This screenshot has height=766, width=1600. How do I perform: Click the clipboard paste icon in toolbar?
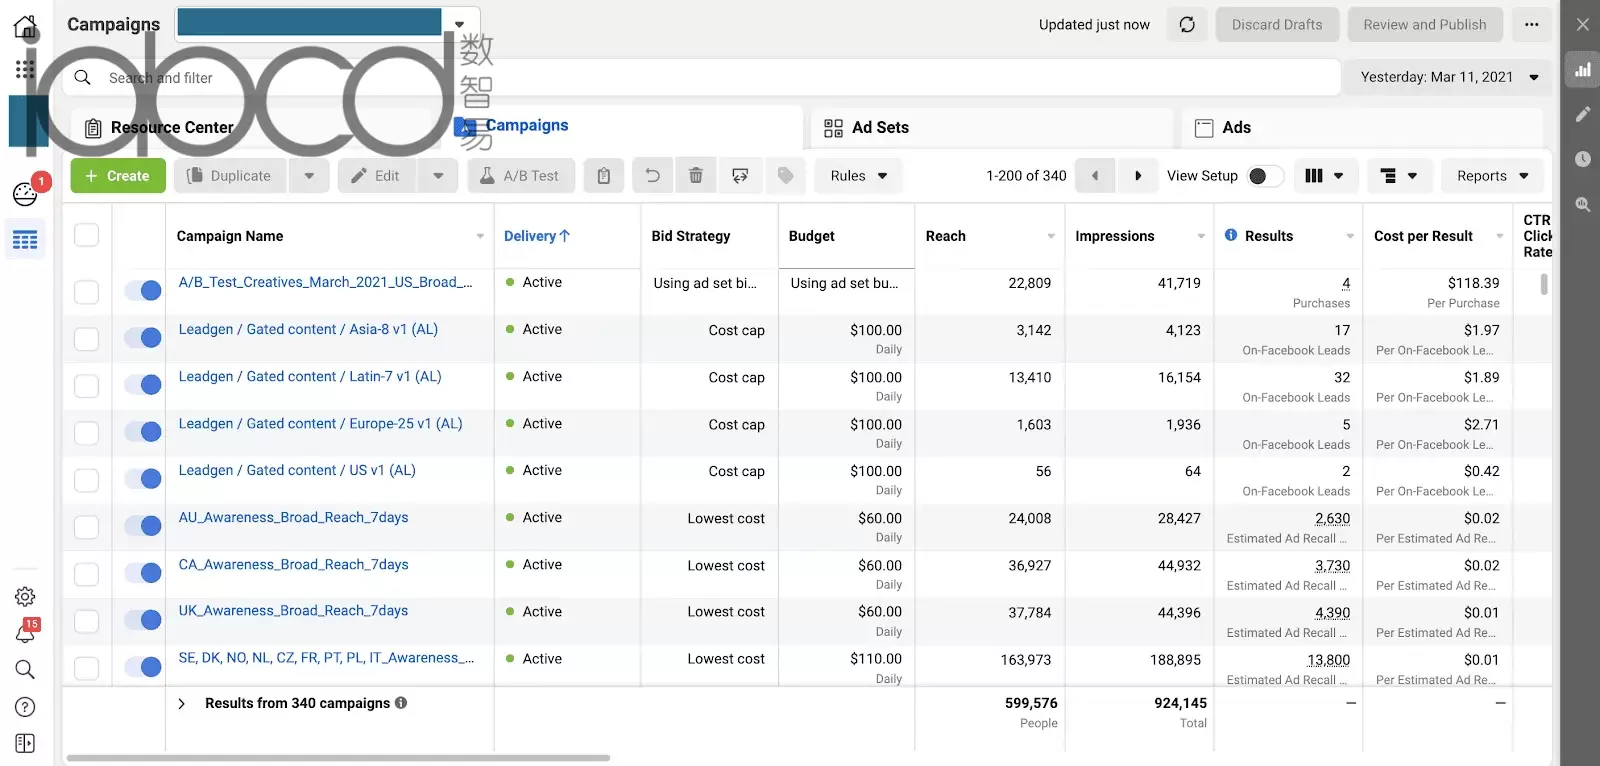point(604,176)
